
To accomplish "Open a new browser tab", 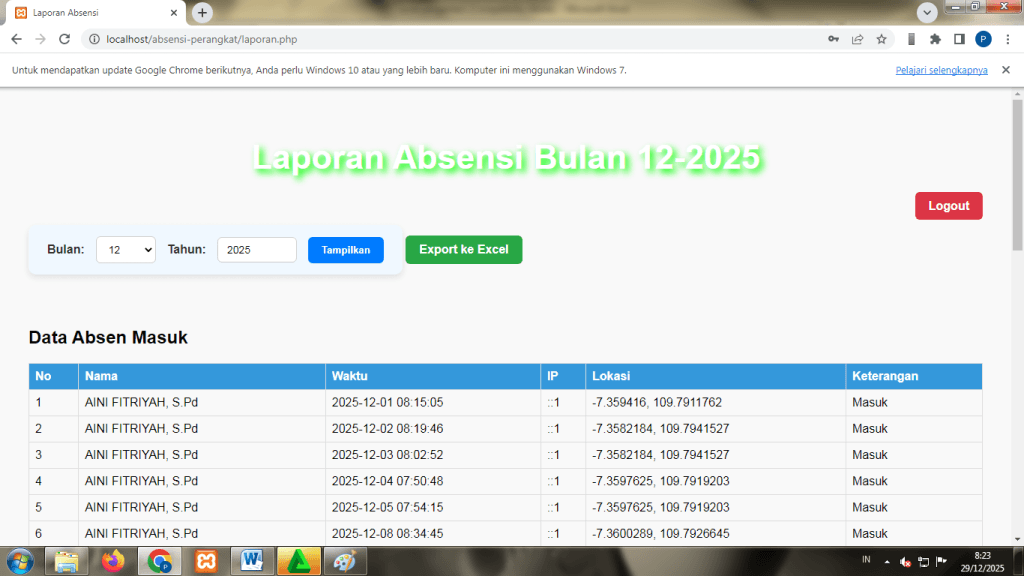I will click(x=202, y=12).
